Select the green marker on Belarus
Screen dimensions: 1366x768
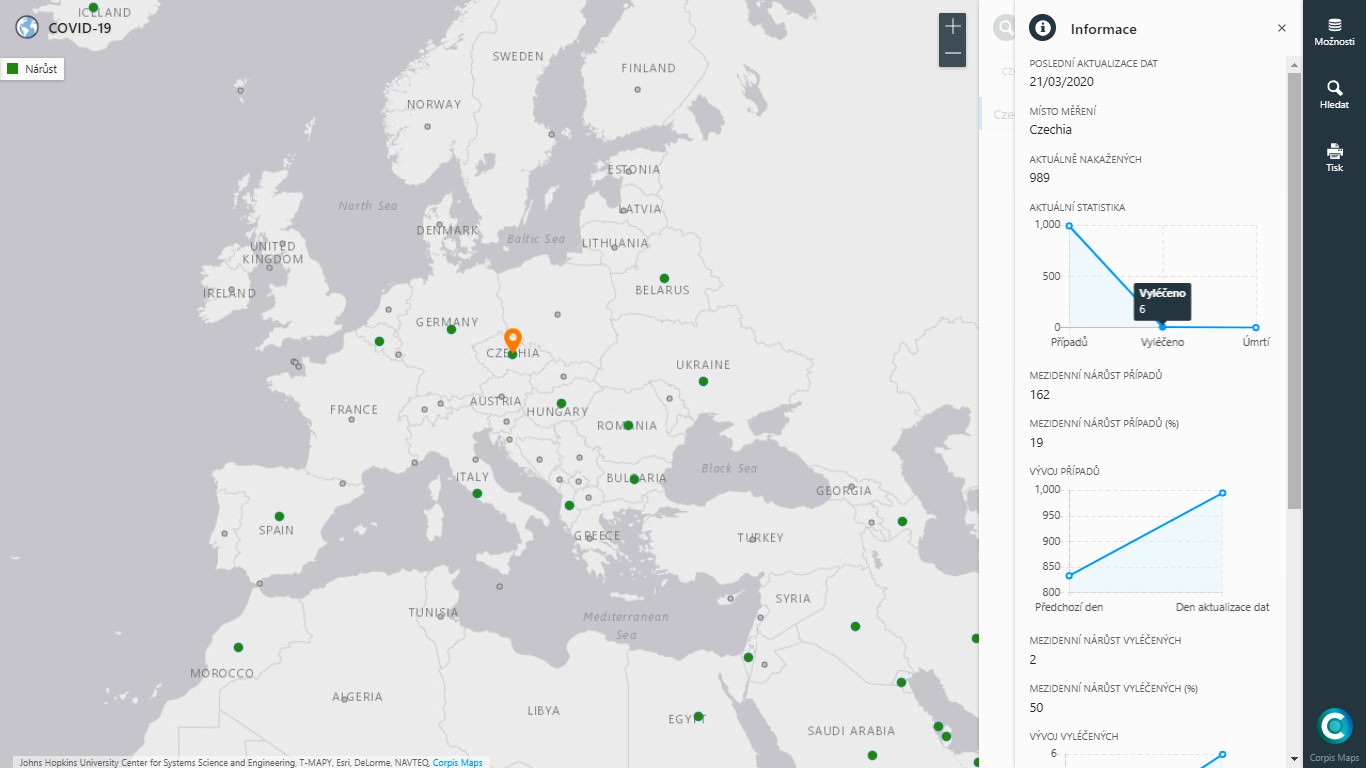coord(664,278)
